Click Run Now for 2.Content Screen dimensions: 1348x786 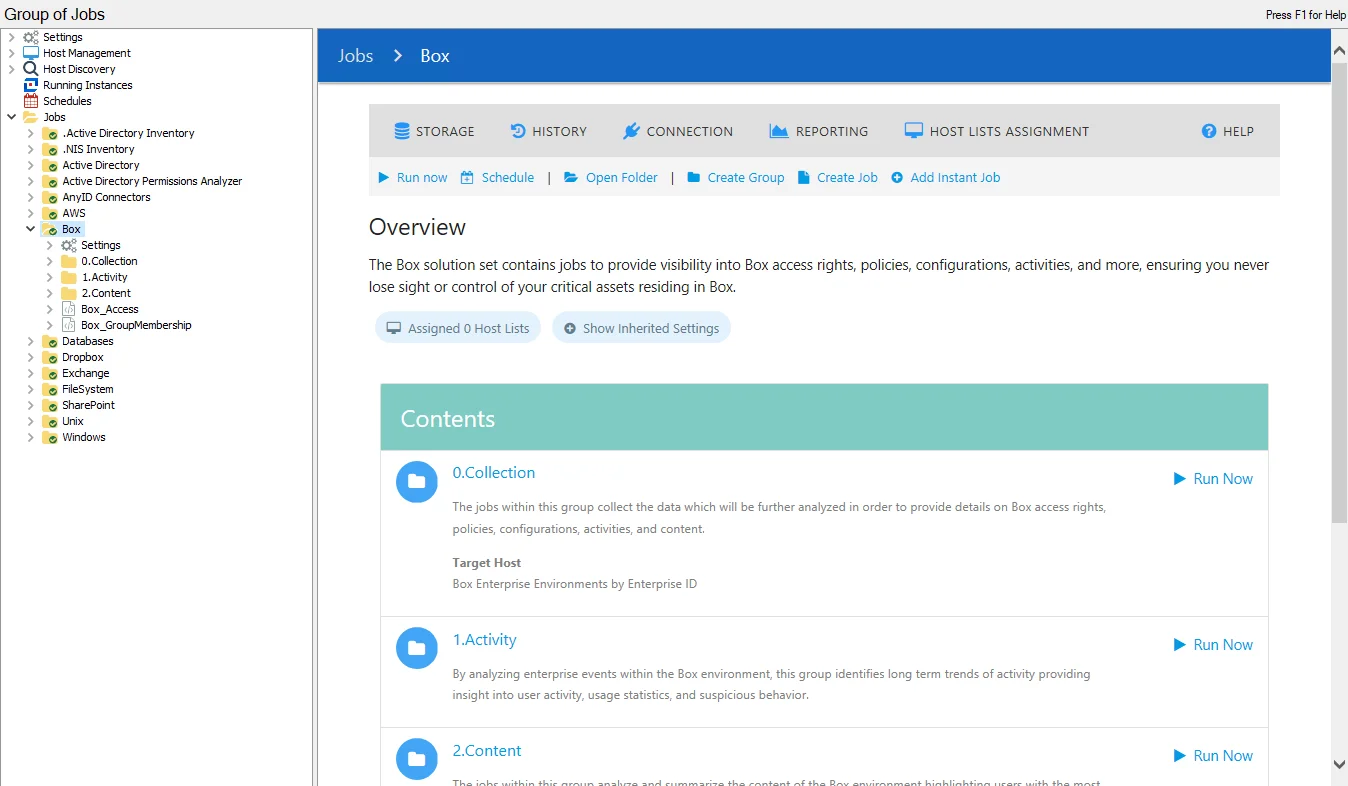1213,756
